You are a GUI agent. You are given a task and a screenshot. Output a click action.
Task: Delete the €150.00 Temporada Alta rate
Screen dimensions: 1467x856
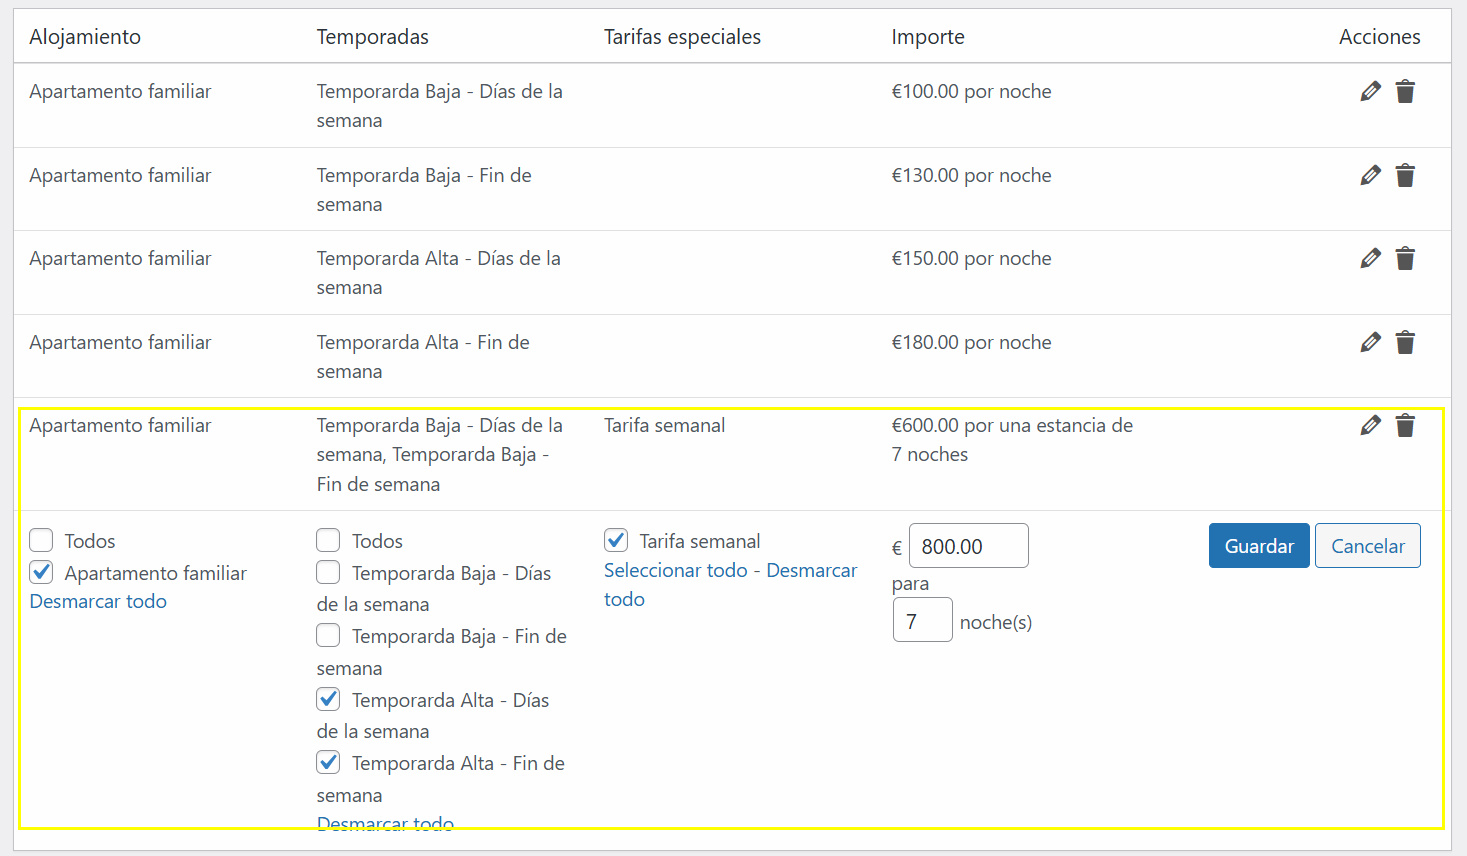(1405, 259)
